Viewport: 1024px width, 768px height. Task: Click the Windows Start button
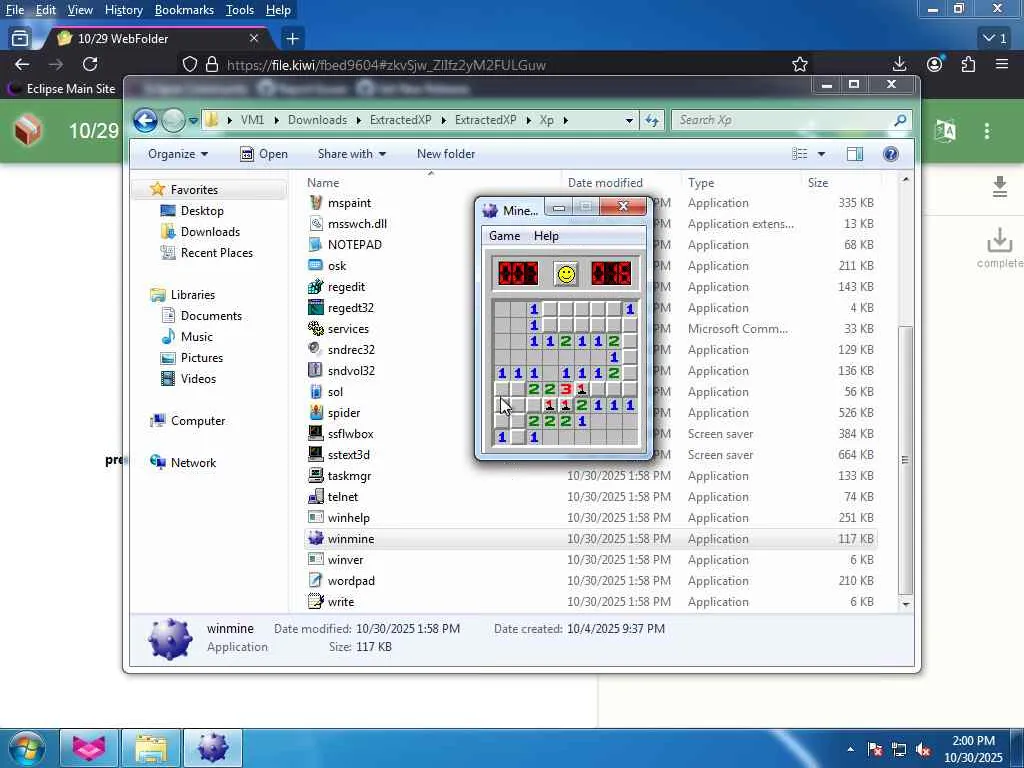point(27,748)
